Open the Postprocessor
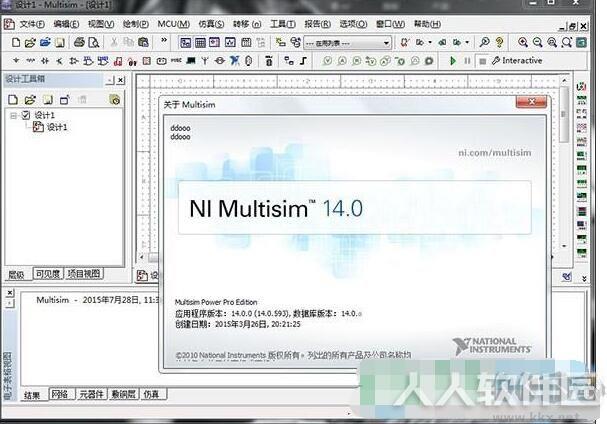Image resolution: width=607 pixels, height=424 pixels. pyautogui.click(x=246, y=42)
